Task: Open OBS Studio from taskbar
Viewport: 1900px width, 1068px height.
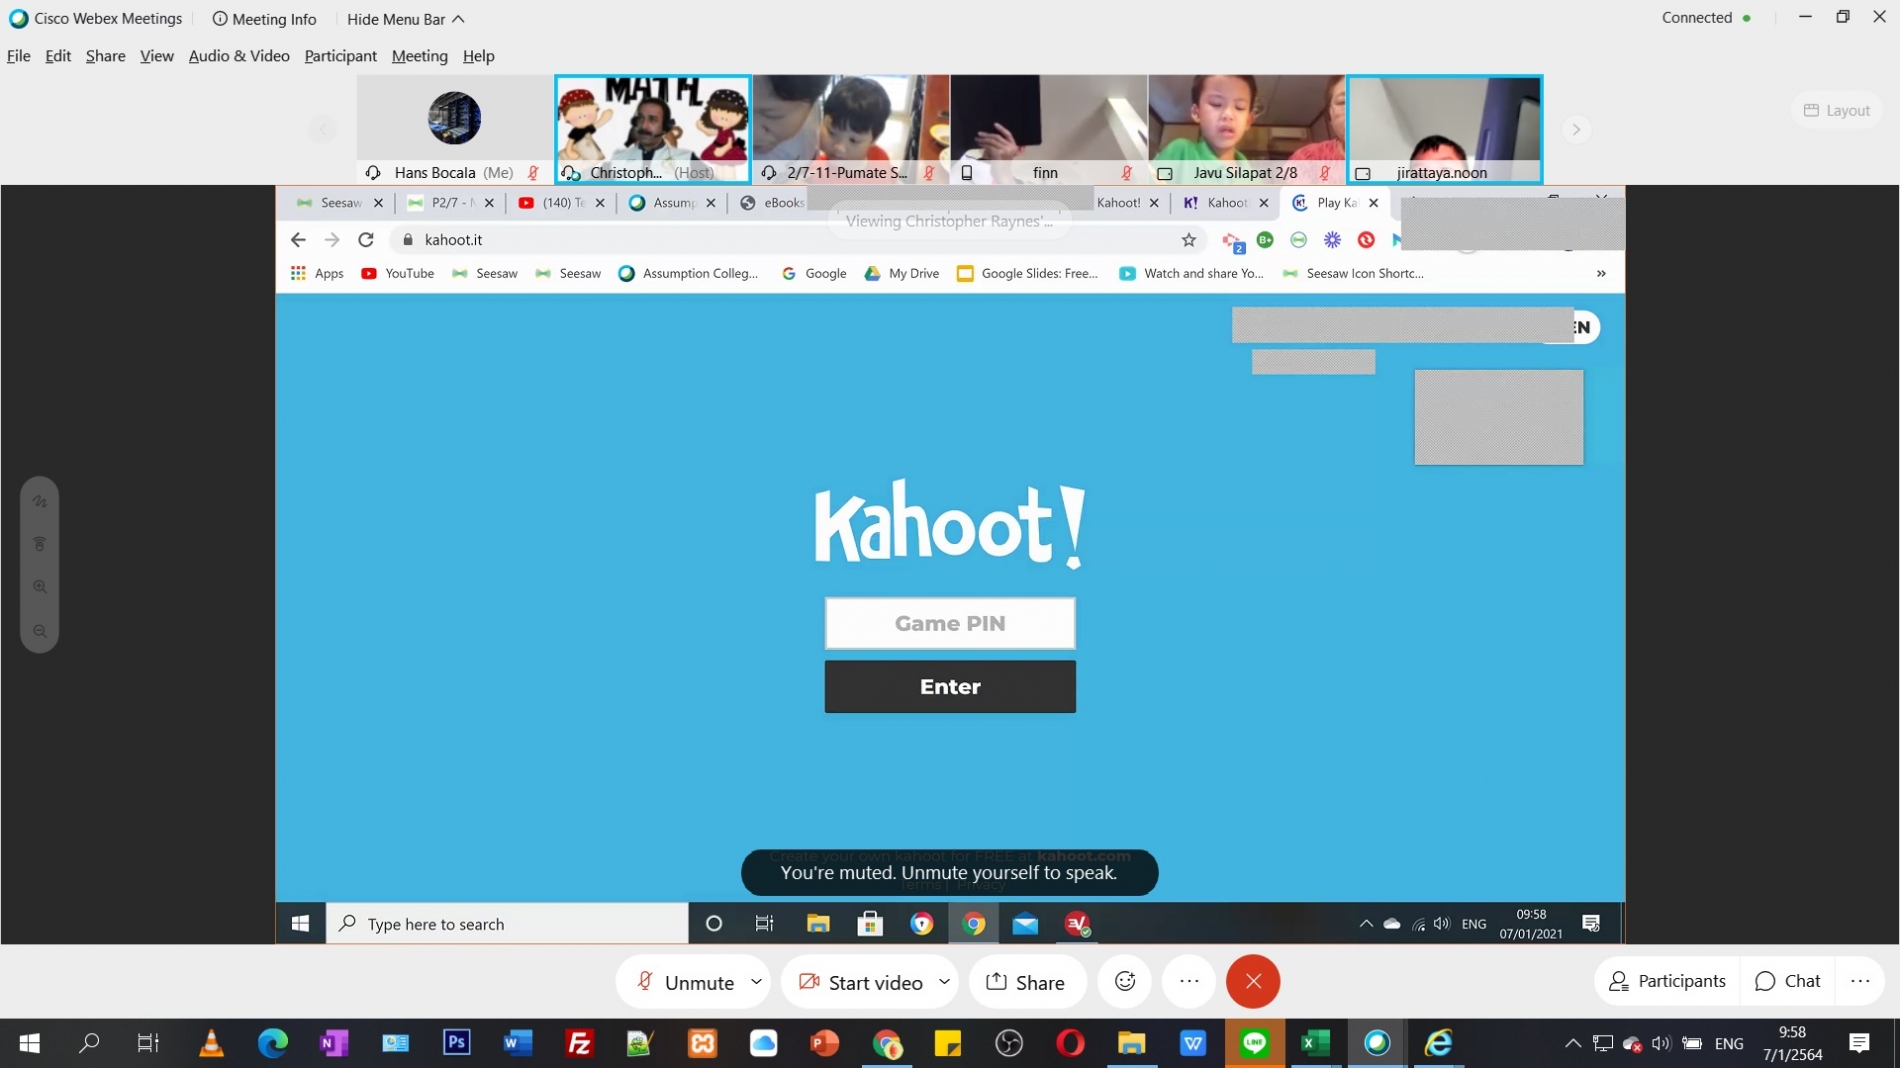Action: [x=1009, y=1043]
